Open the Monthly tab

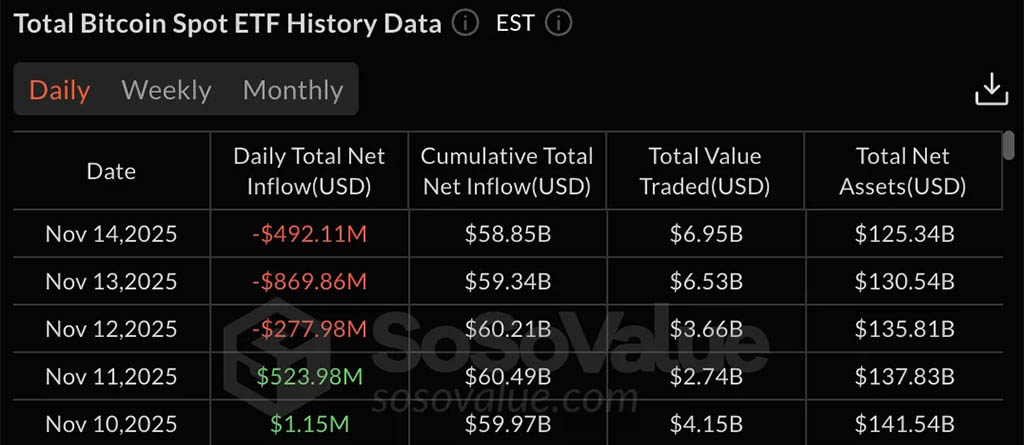[x=293, y=90]
